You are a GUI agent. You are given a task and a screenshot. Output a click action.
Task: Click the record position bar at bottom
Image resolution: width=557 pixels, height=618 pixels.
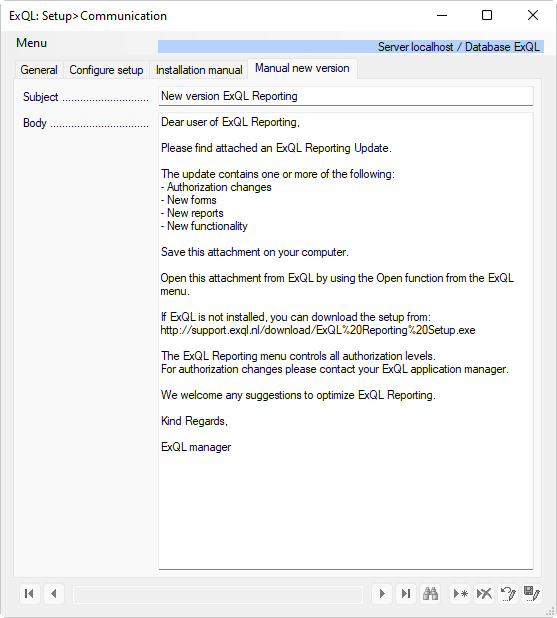pos(218,594)
